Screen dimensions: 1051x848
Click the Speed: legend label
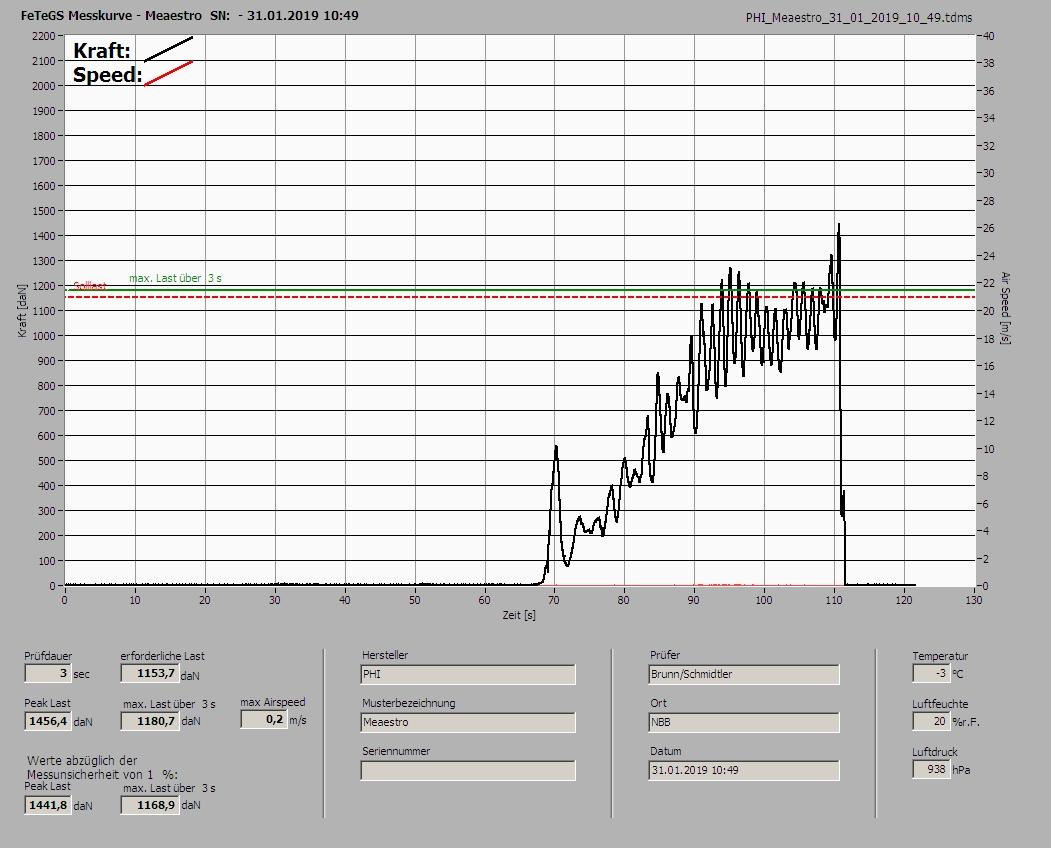tap(107, 74)
